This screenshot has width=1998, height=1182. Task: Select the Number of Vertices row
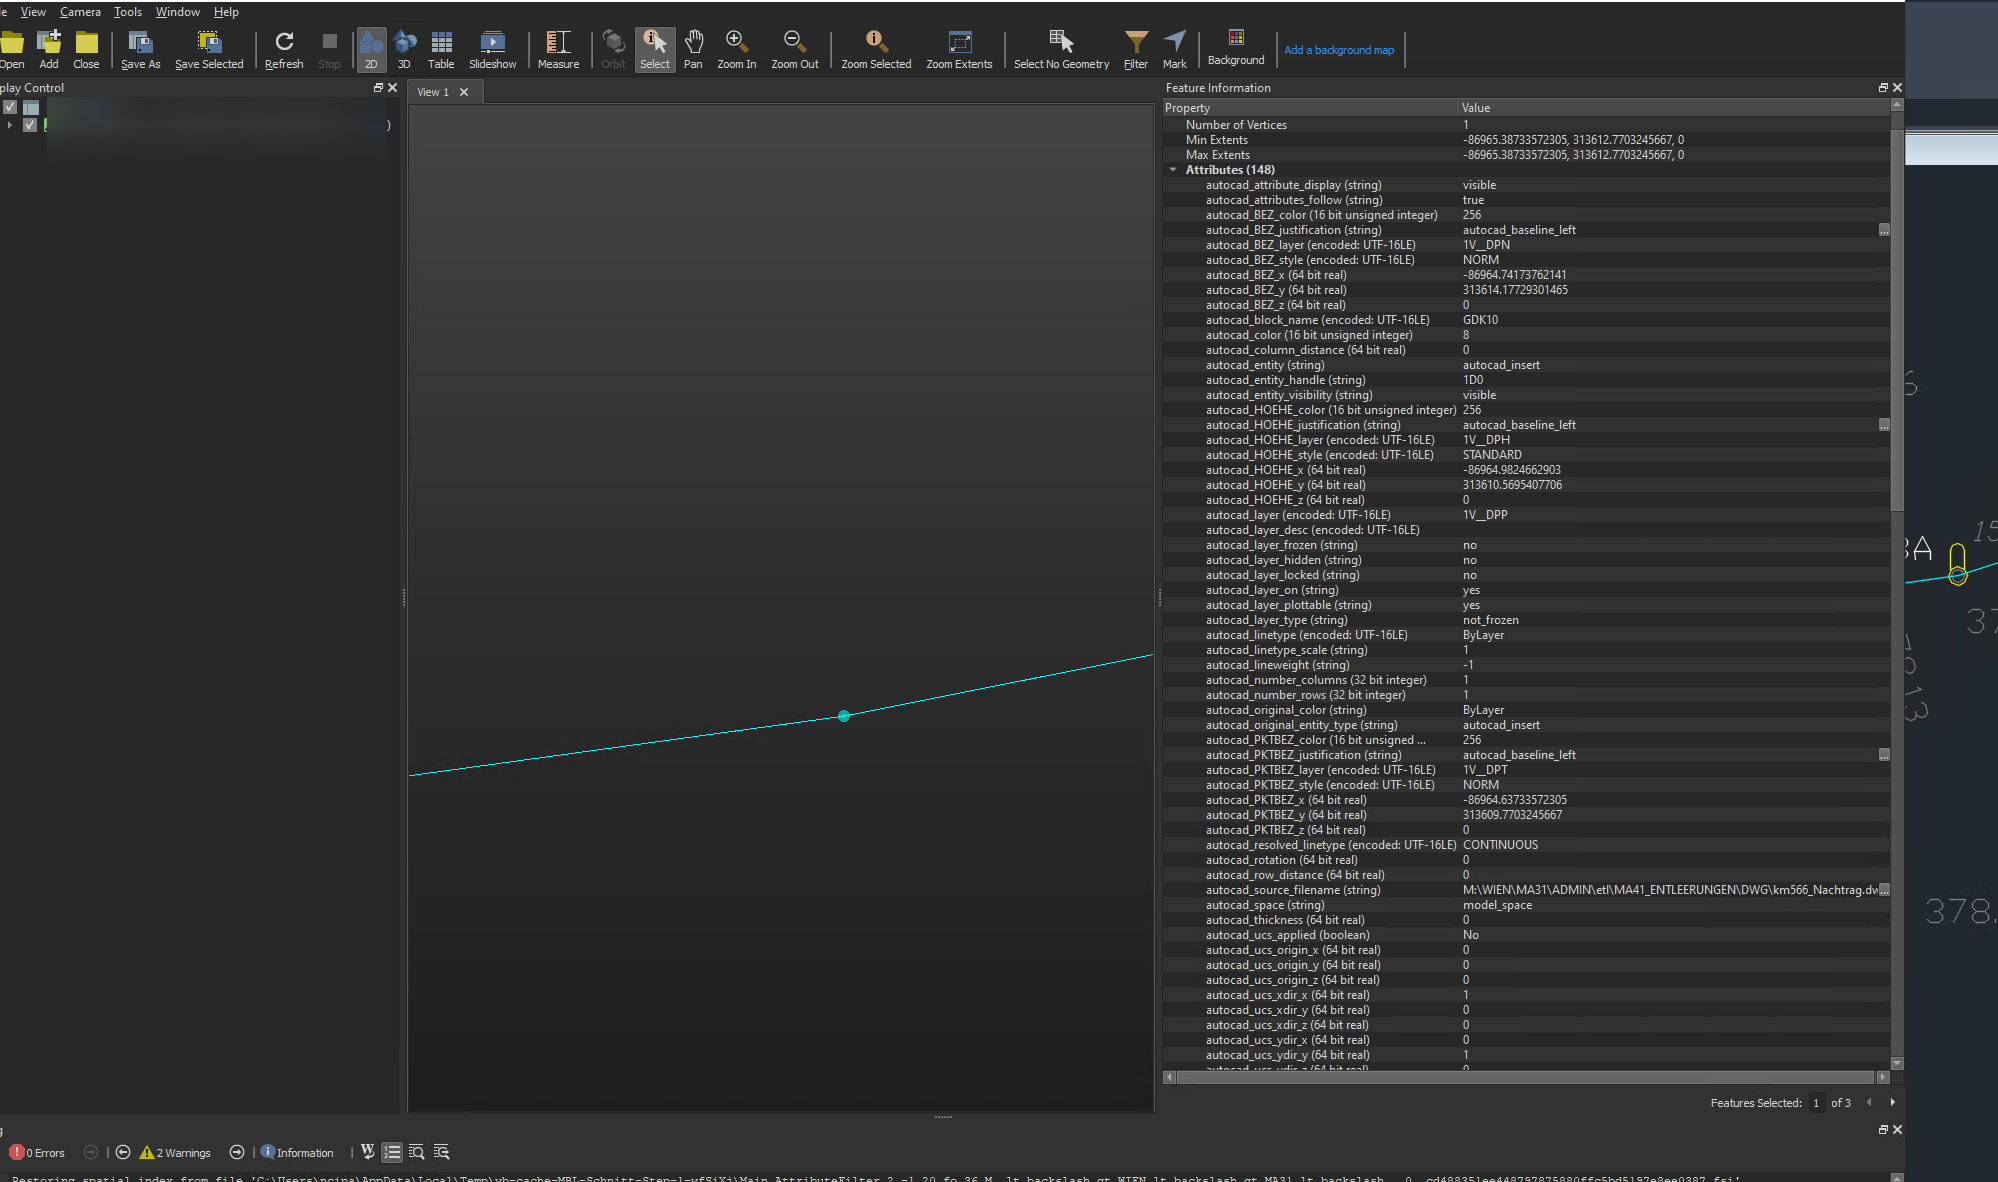[1526, 125]
